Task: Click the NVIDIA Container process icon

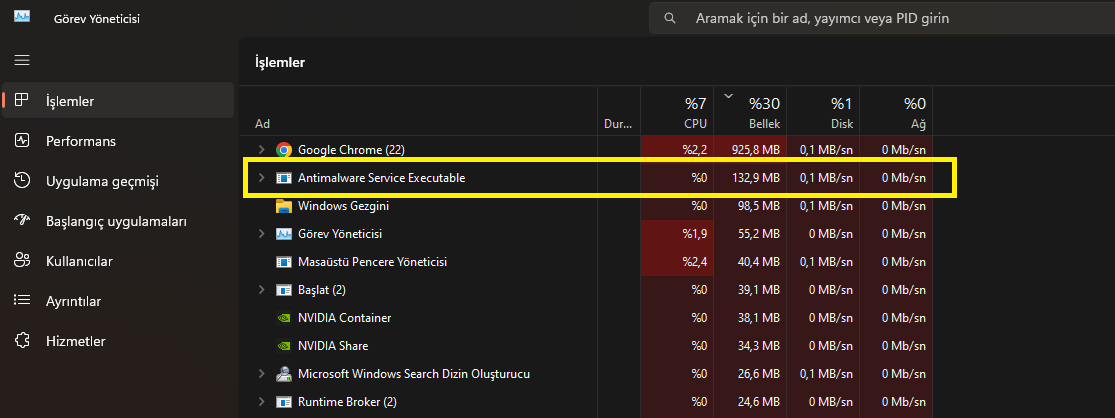Action: [x=284, y=318]
